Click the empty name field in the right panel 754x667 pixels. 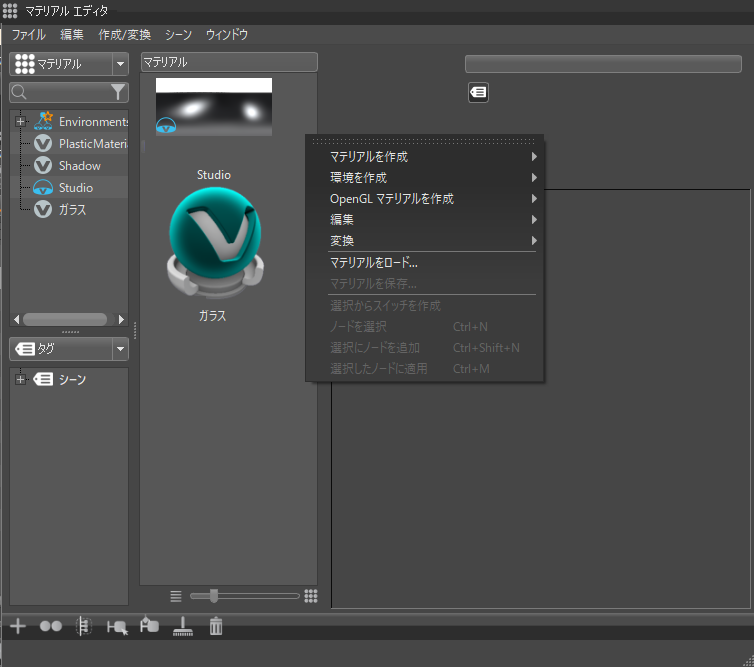[603, 64]
